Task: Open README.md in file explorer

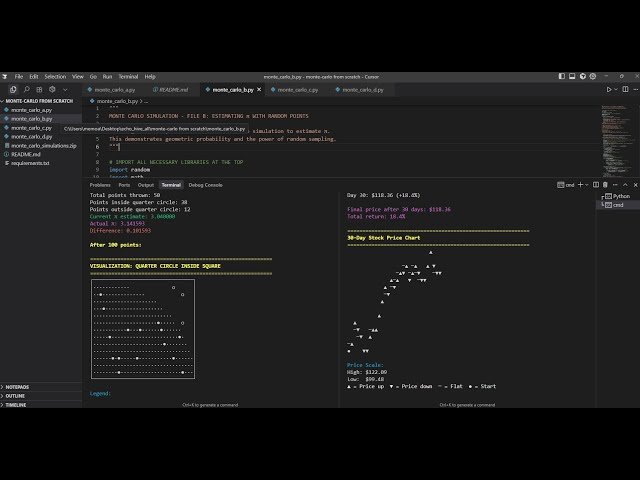Action: click(26, 154)
